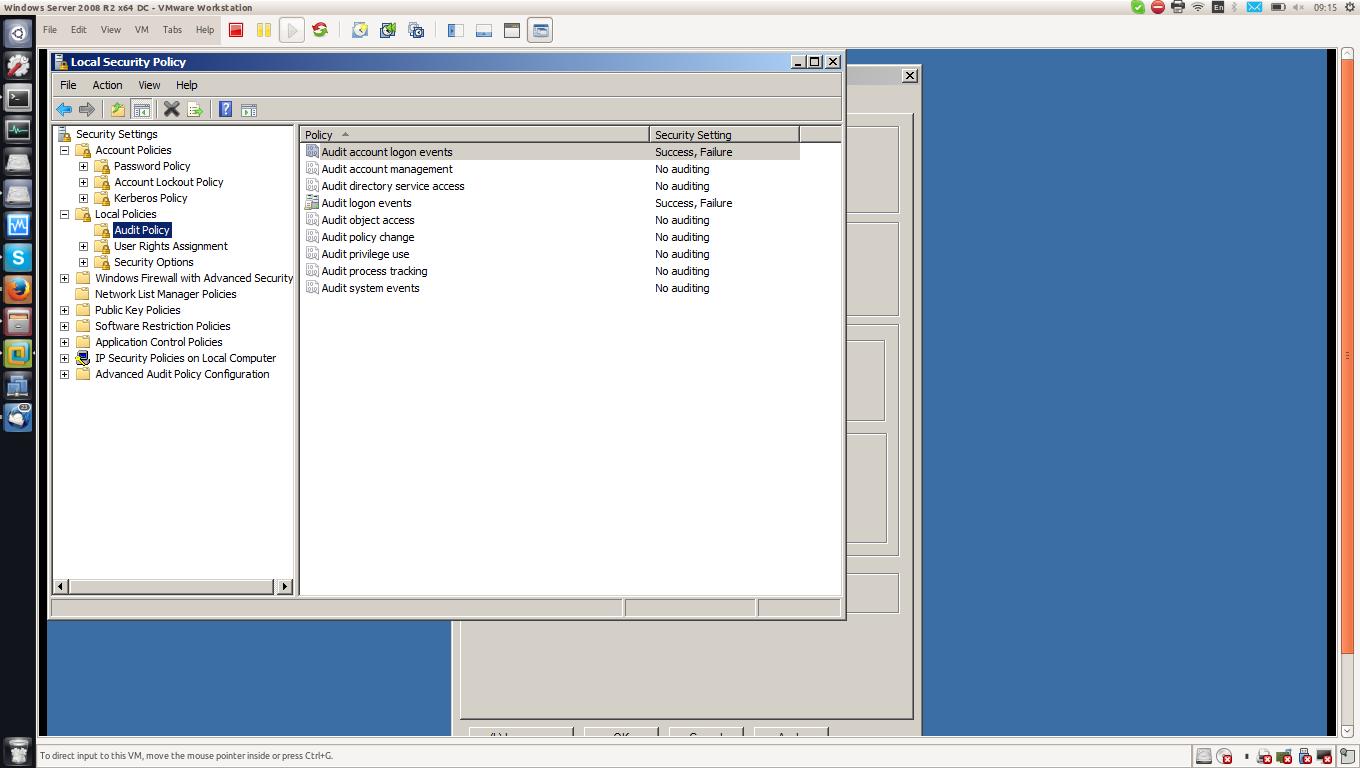The width and height of the screenshot is (1360, 768).
Task: Toggle the Show/Hide Action Pane icon
Action: coord(249,109)
